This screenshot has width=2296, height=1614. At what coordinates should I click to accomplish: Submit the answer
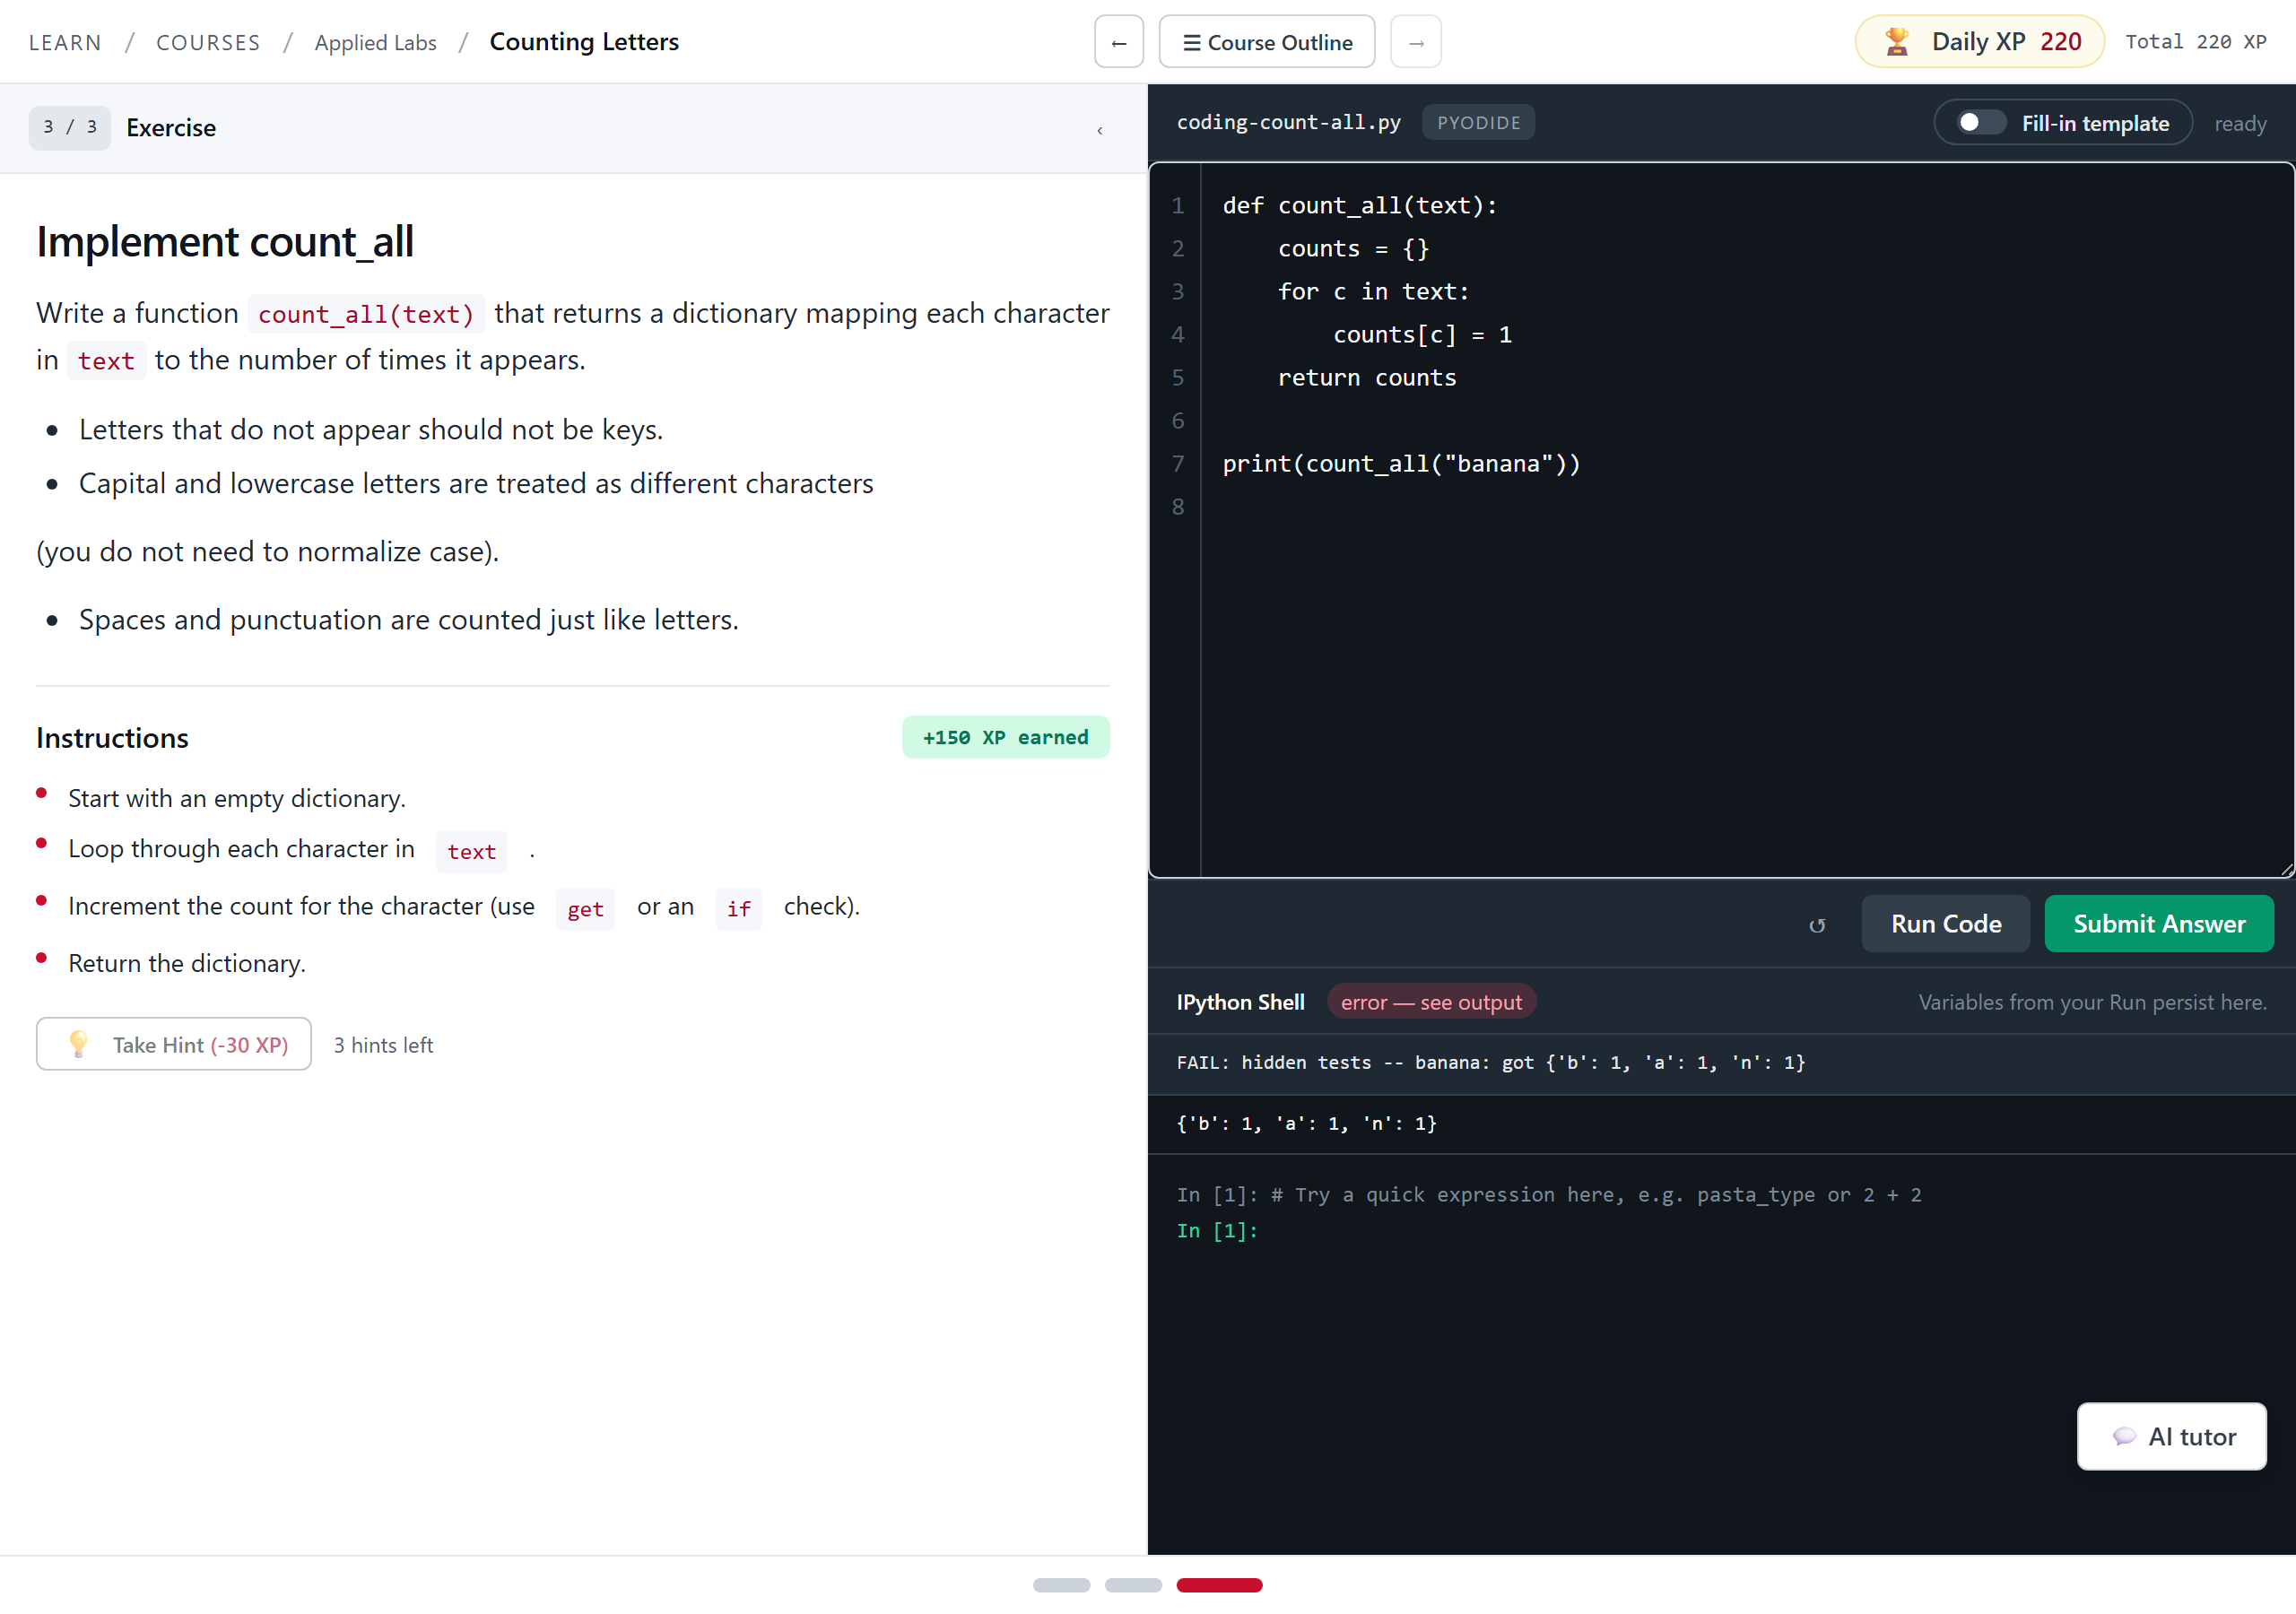click(x=2158, y=923)
